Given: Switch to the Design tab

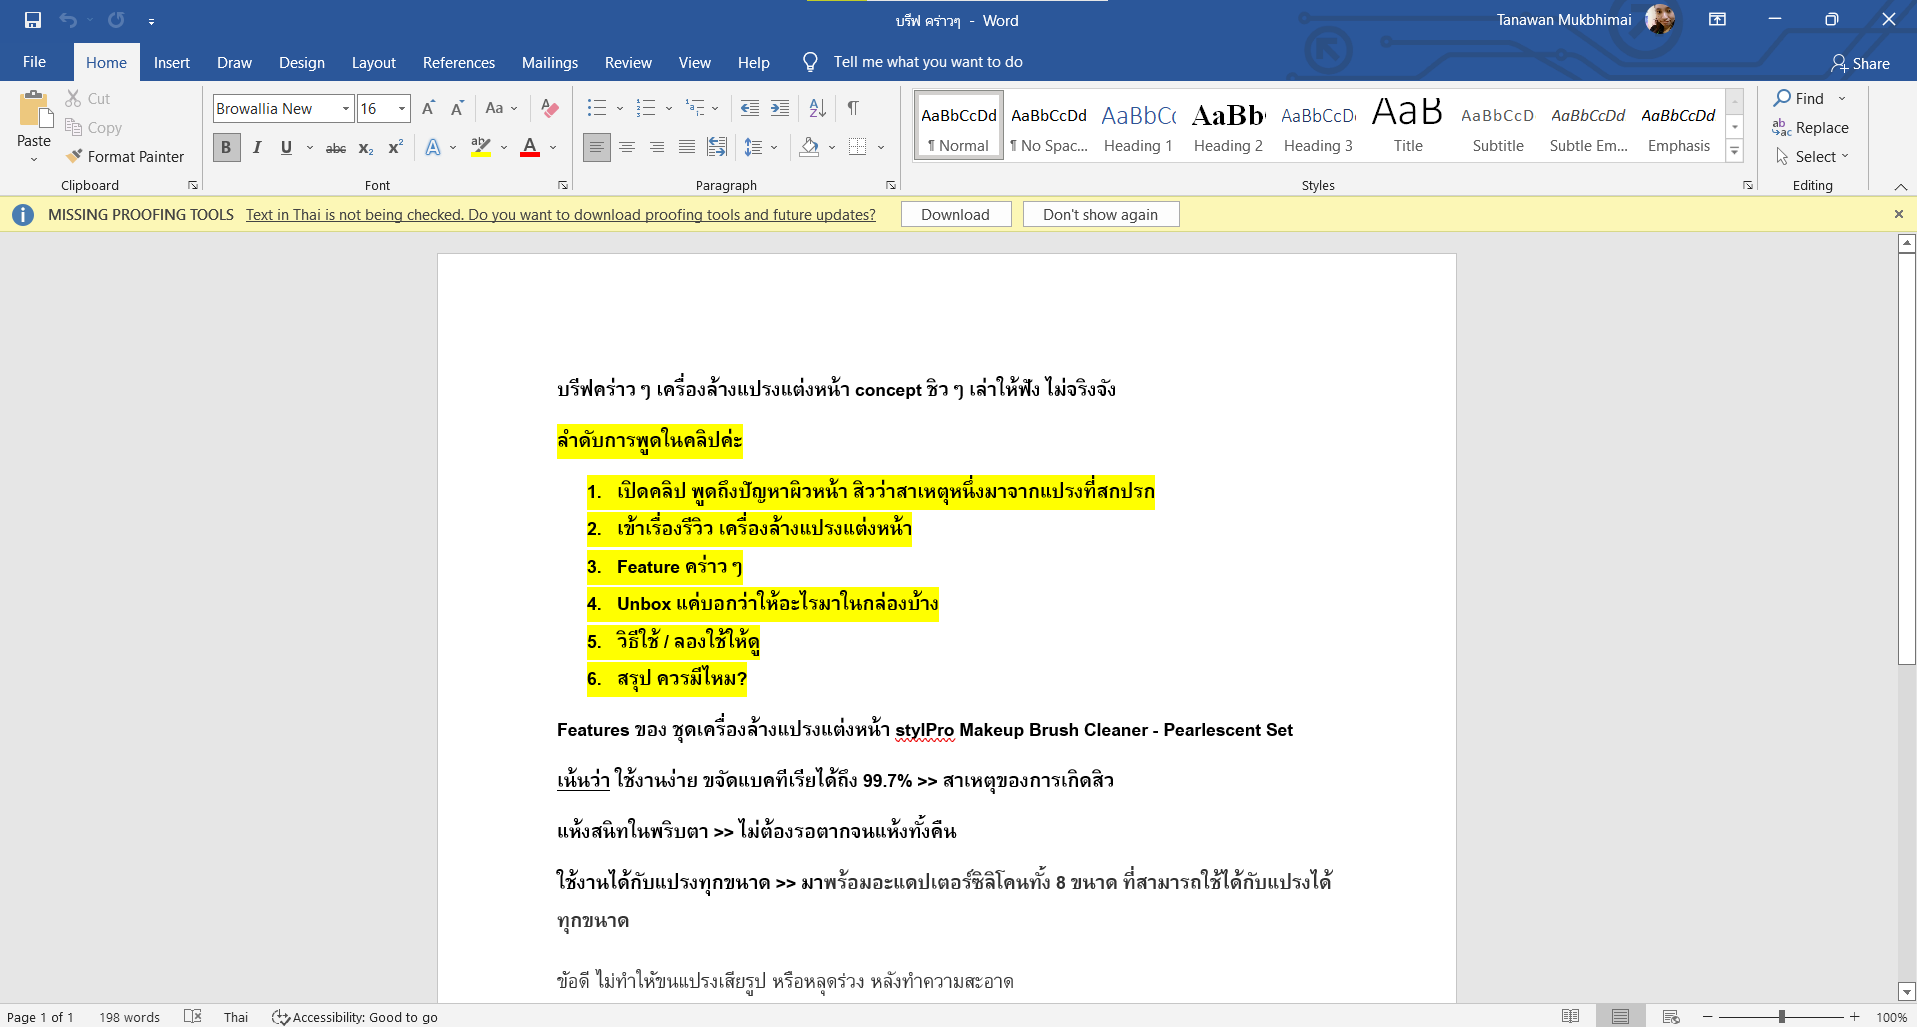Looking at the screenshot, I should (x=302, y=62).
